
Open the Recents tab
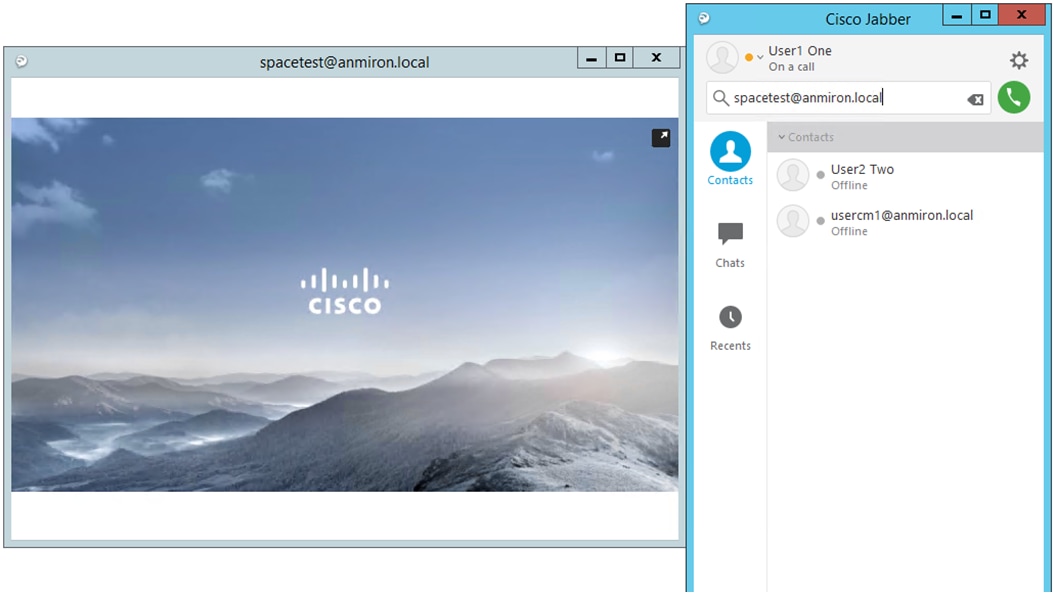[x=730, y=328]
